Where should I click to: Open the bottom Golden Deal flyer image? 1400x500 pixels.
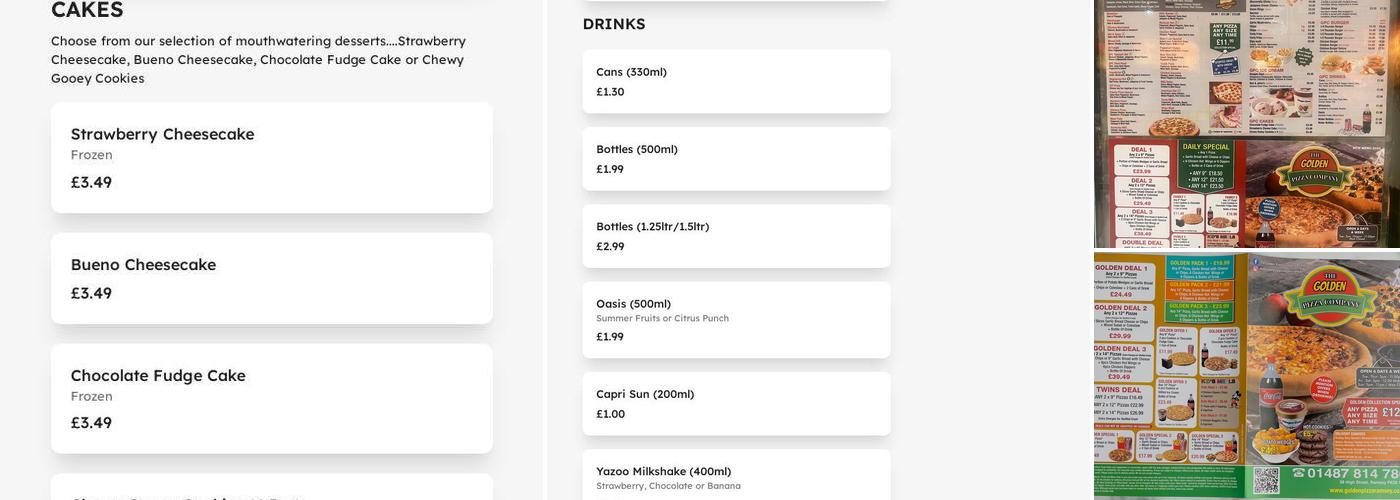click(x=1246, y=375)
